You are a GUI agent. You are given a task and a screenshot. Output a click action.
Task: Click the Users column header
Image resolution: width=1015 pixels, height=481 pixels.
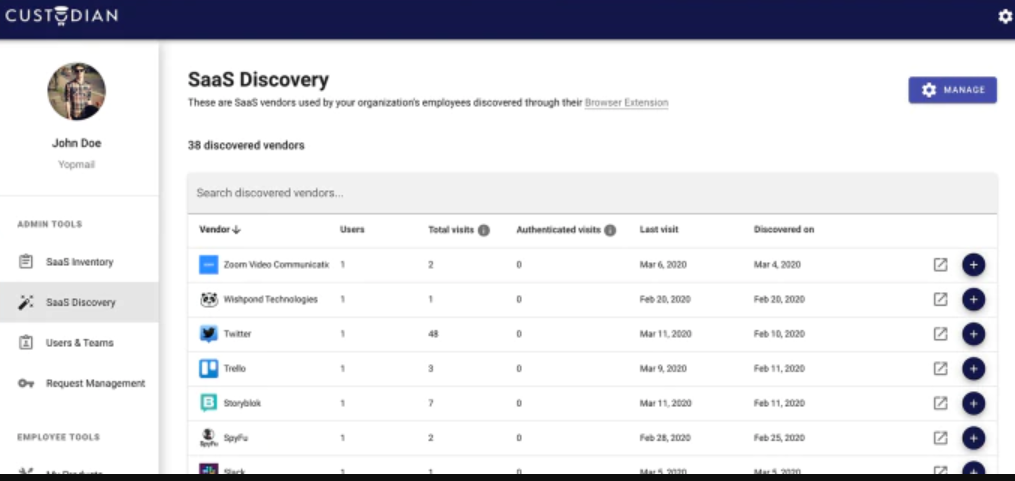pos(352,230)
